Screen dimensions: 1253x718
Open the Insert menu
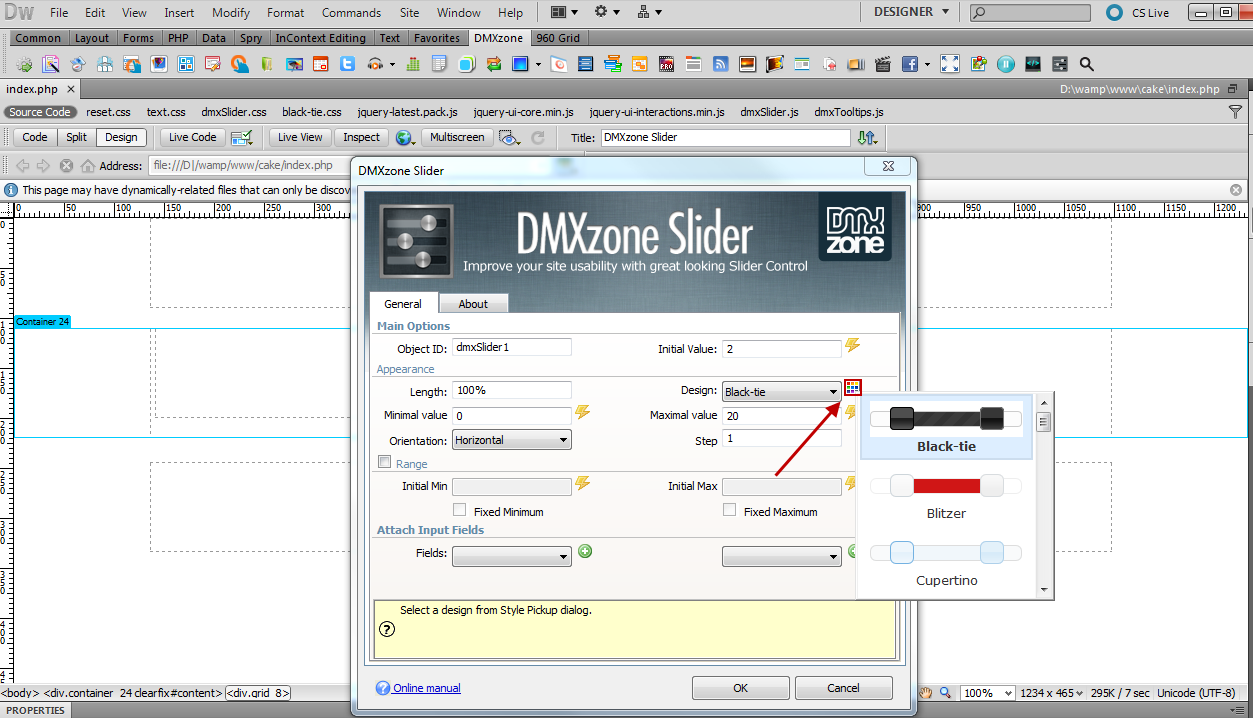point(180,13)
